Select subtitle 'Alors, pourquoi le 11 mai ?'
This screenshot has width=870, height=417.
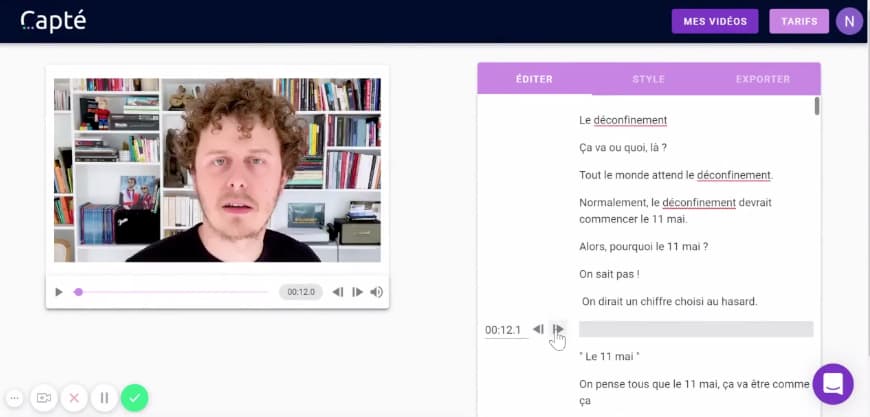pyautogui.click(x=643, y=247)
